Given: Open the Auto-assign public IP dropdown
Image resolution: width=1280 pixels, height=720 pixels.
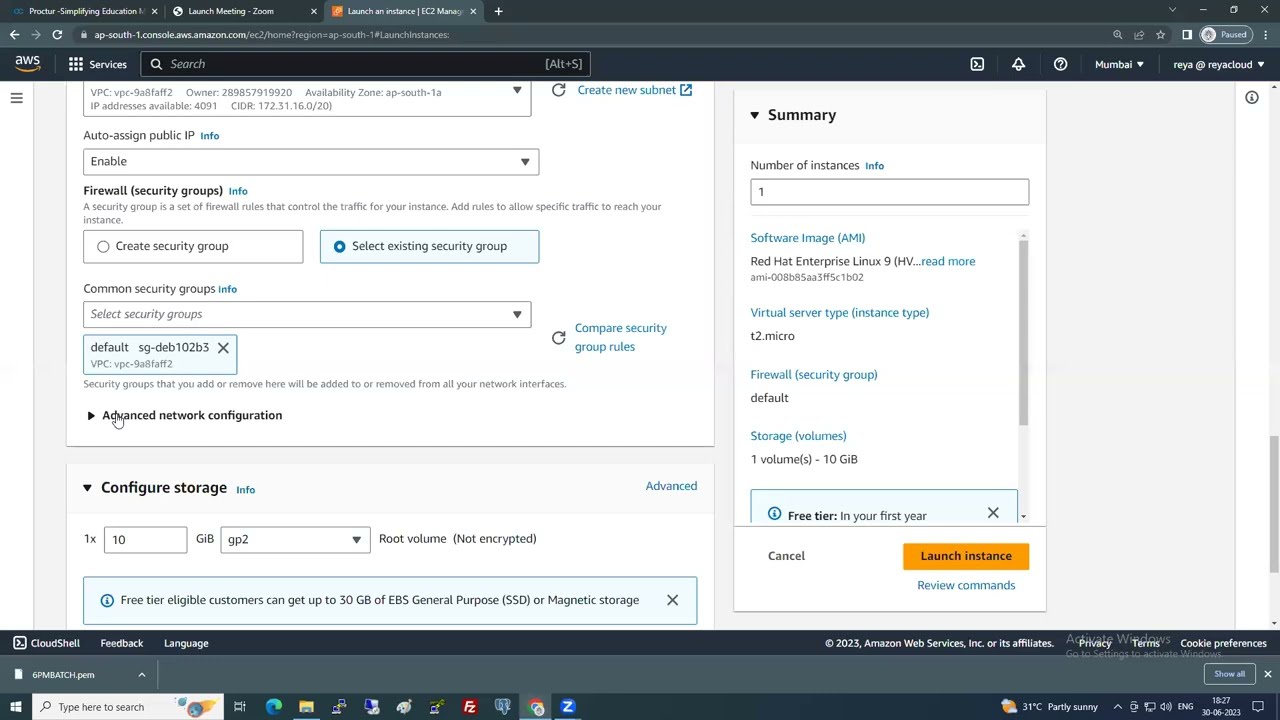Looking at the screenshot, I should pyautogui.click(x=311, y=161).
